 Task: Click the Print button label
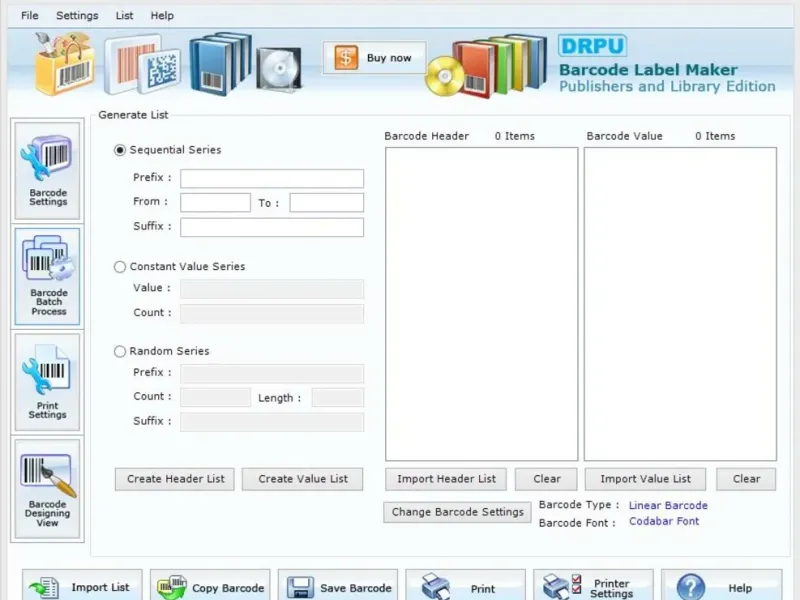click(483, 589)
